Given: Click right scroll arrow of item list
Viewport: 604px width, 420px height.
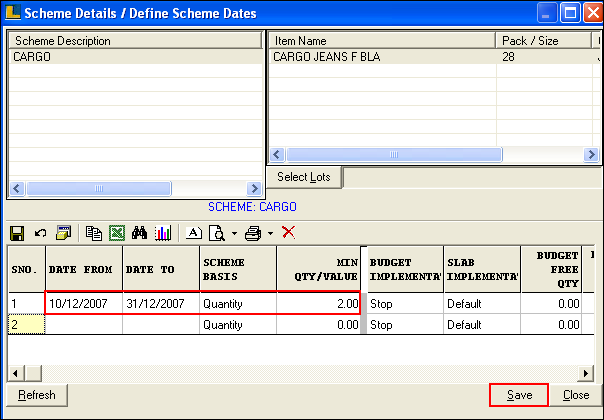Looking at the screenshot, I should [591, 155].
